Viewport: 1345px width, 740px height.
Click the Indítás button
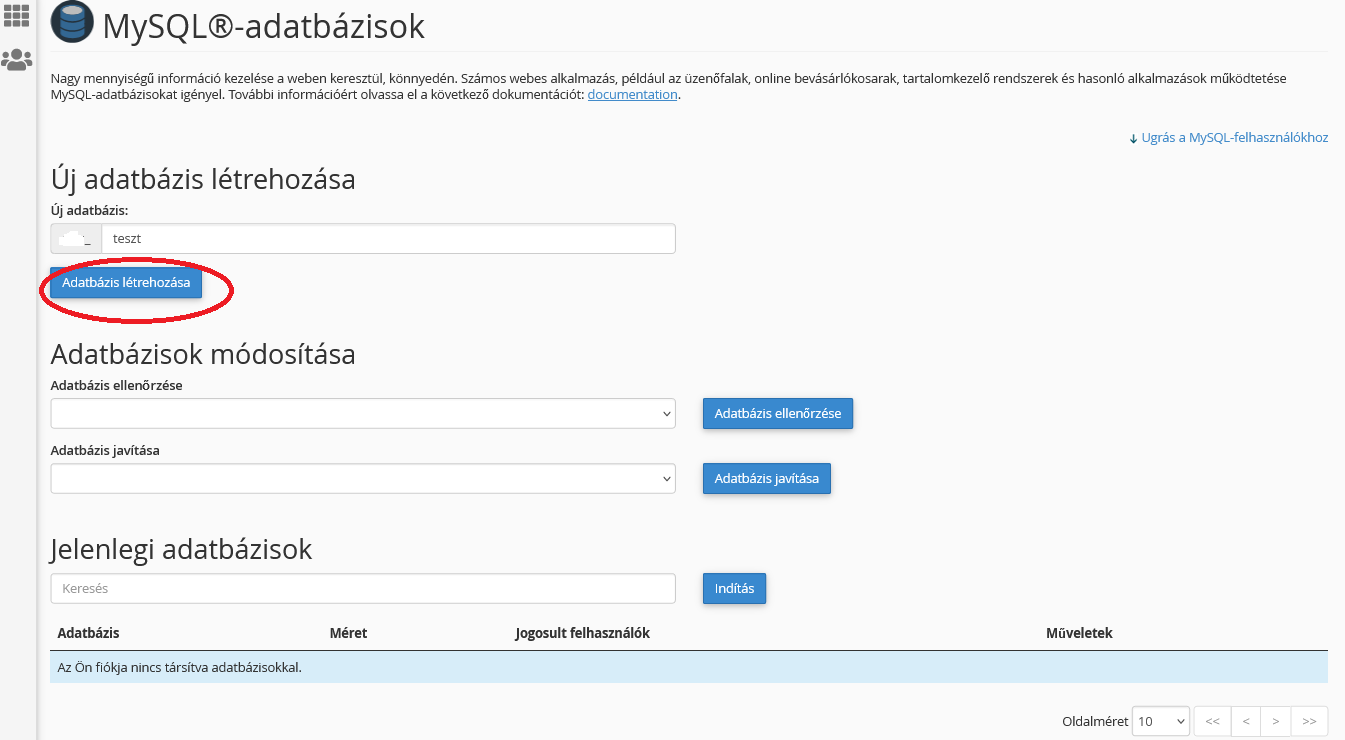pos(735,588)
